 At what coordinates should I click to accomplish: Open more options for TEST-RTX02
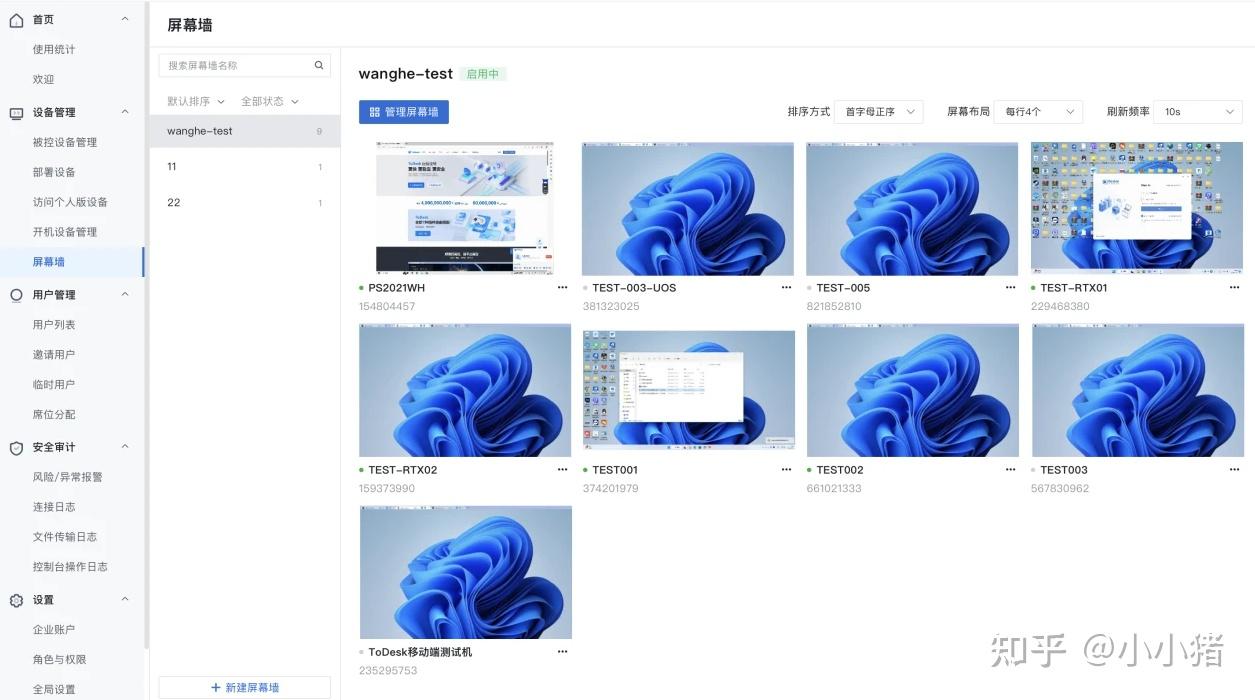coord(563,470)
